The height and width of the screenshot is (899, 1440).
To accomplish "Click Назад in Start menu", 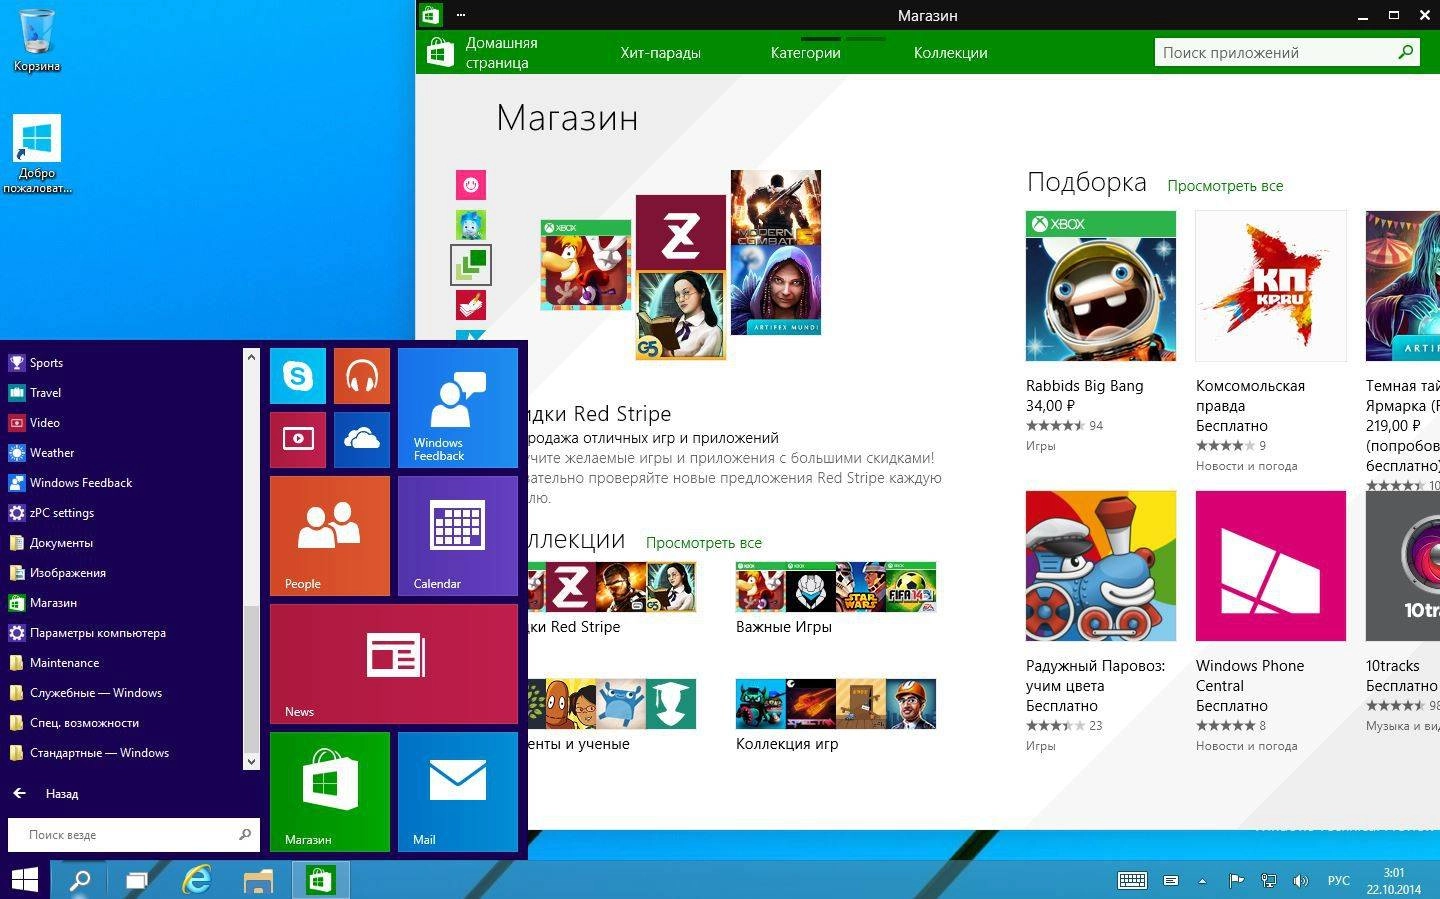I will pyautogui.click(x=45, y=794).
